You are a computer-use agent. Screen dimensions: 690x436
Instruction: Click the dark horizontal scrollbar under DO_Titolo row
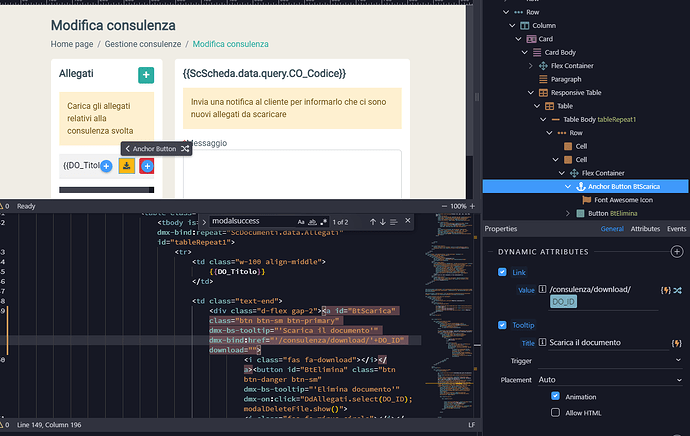coord(106,190)
